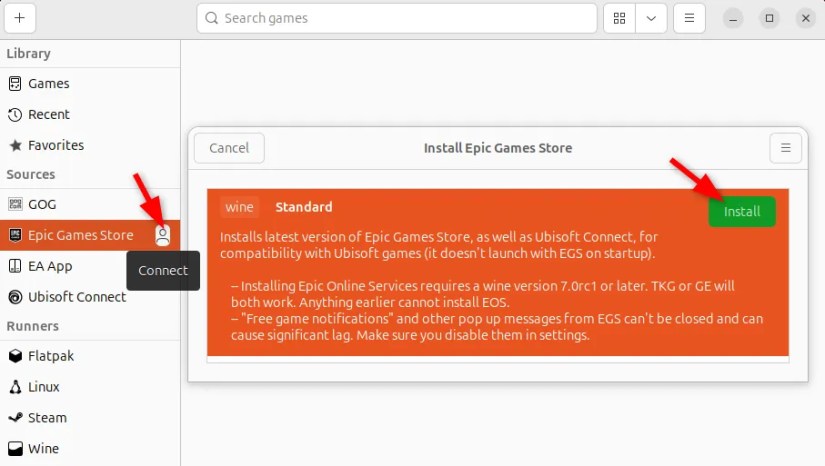Select the Steam runner
This screenshot has height=466, width=825.
(90, 418)
